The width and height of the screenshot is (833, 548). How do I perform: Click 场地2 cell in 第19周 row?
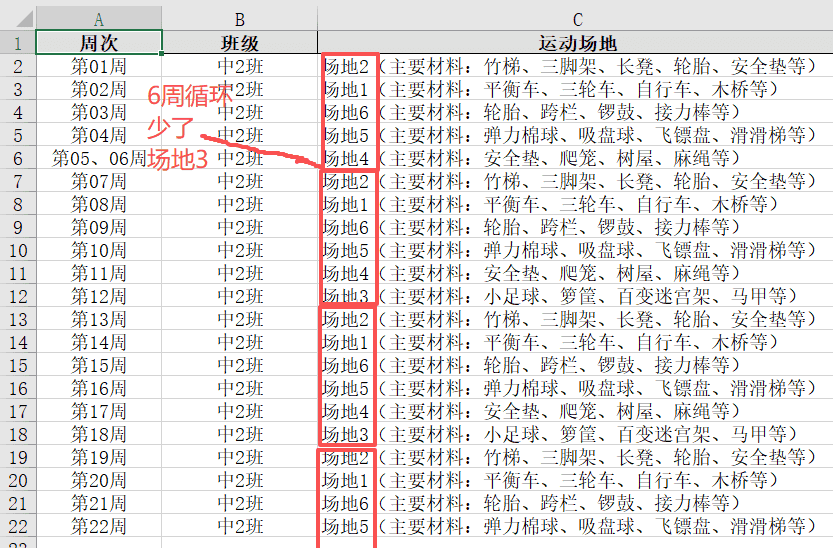575,457
